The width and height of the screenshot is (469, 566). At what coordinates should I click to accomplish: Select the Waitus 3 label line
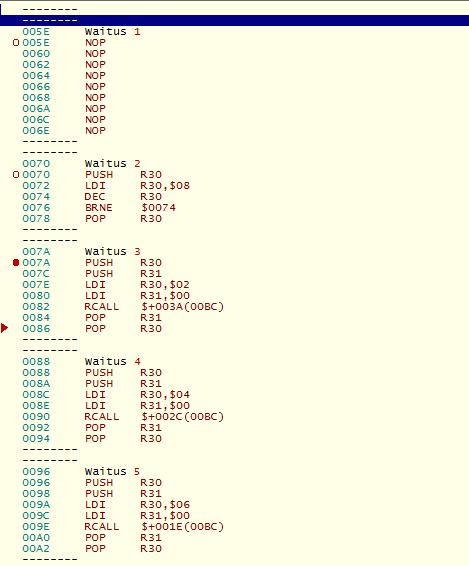point(234,251)
